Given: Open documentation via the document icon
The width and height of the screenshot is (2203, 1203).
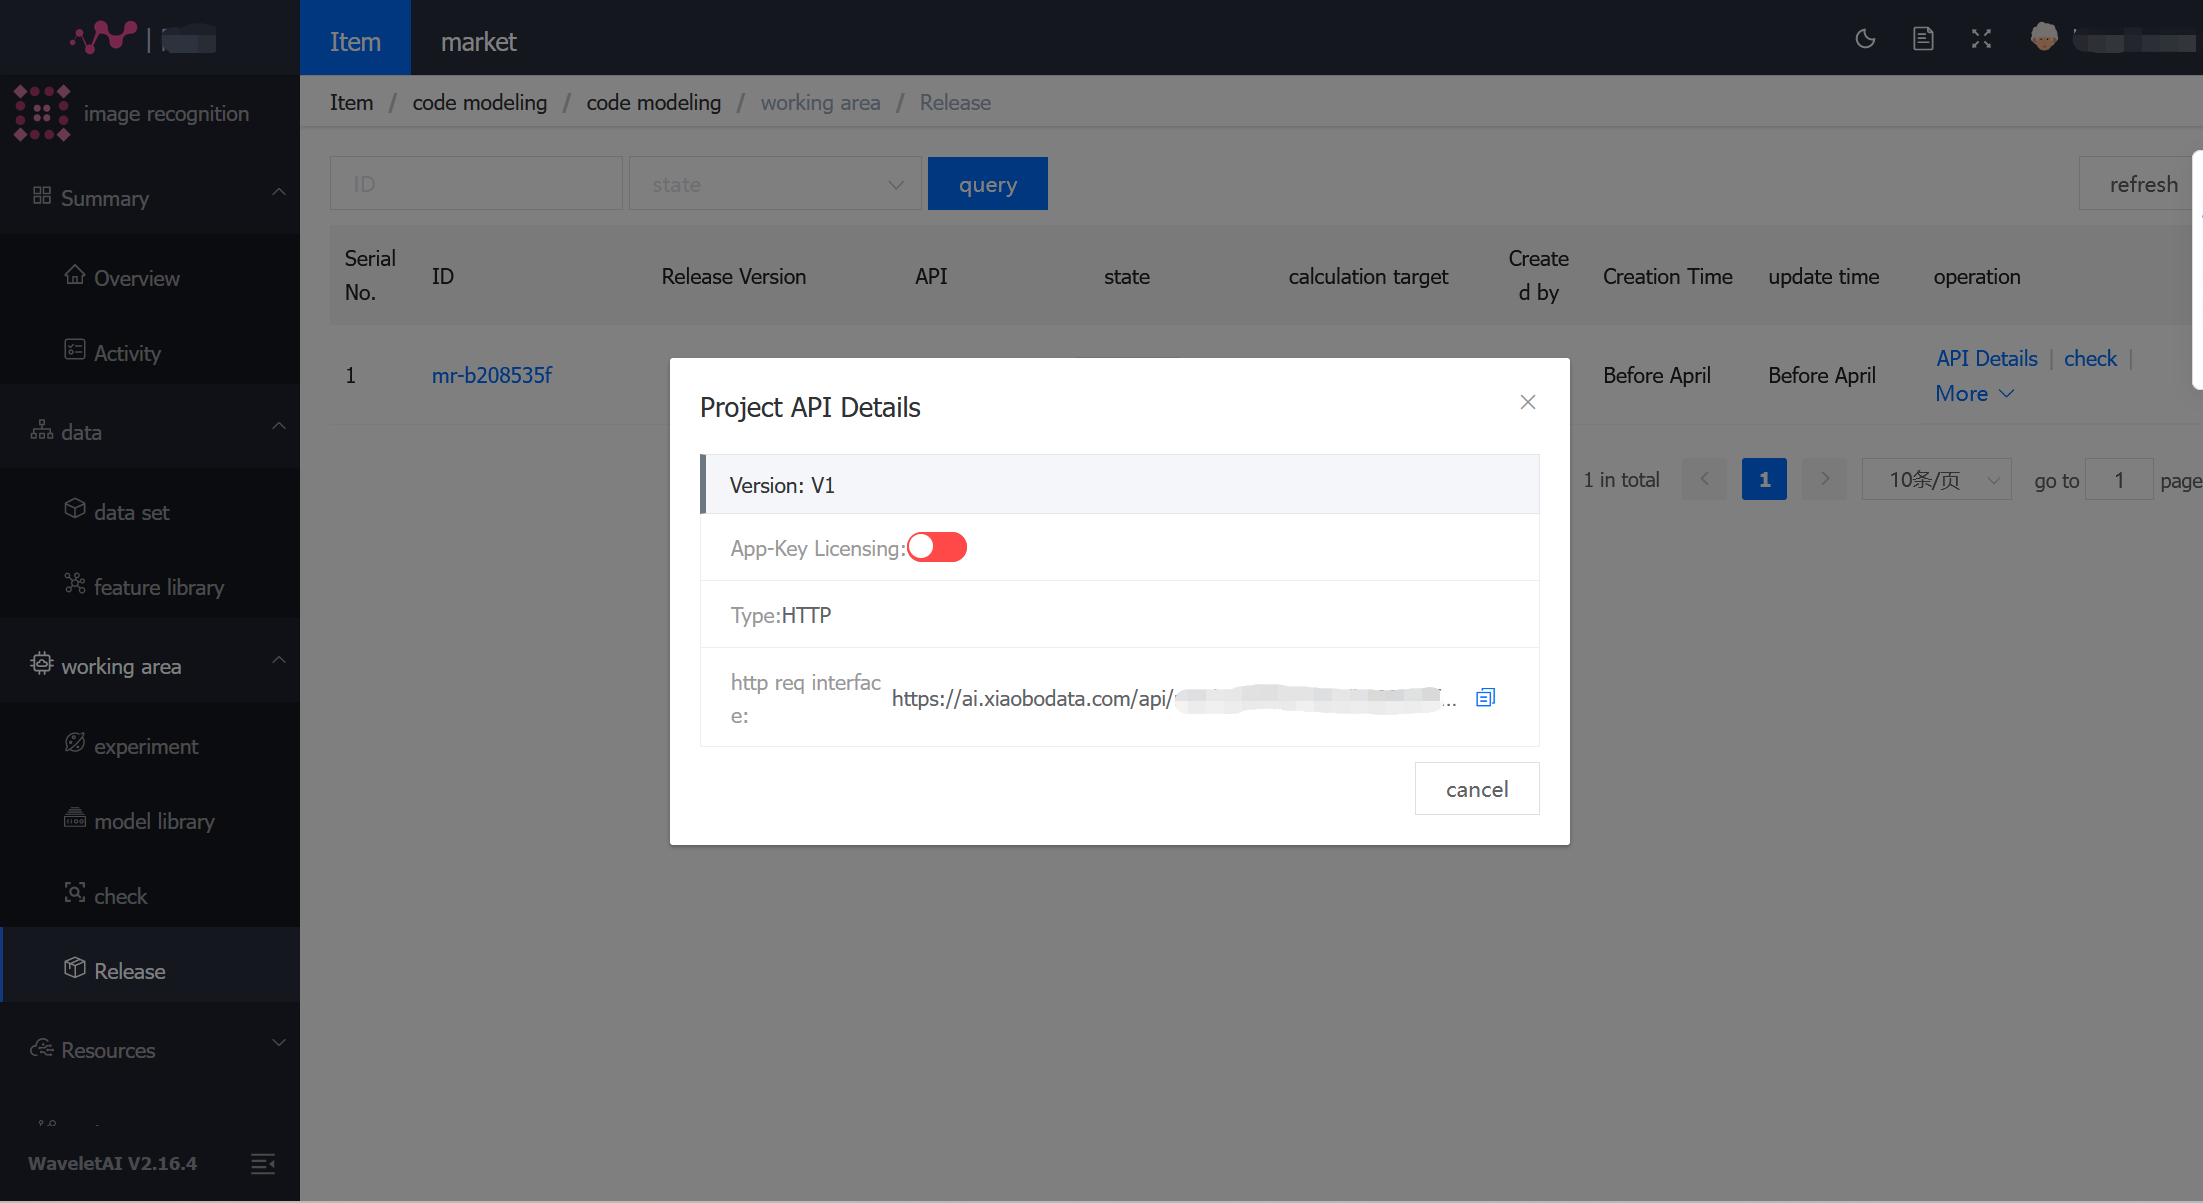Looking at the screenshot, I should pos(1922,38).
